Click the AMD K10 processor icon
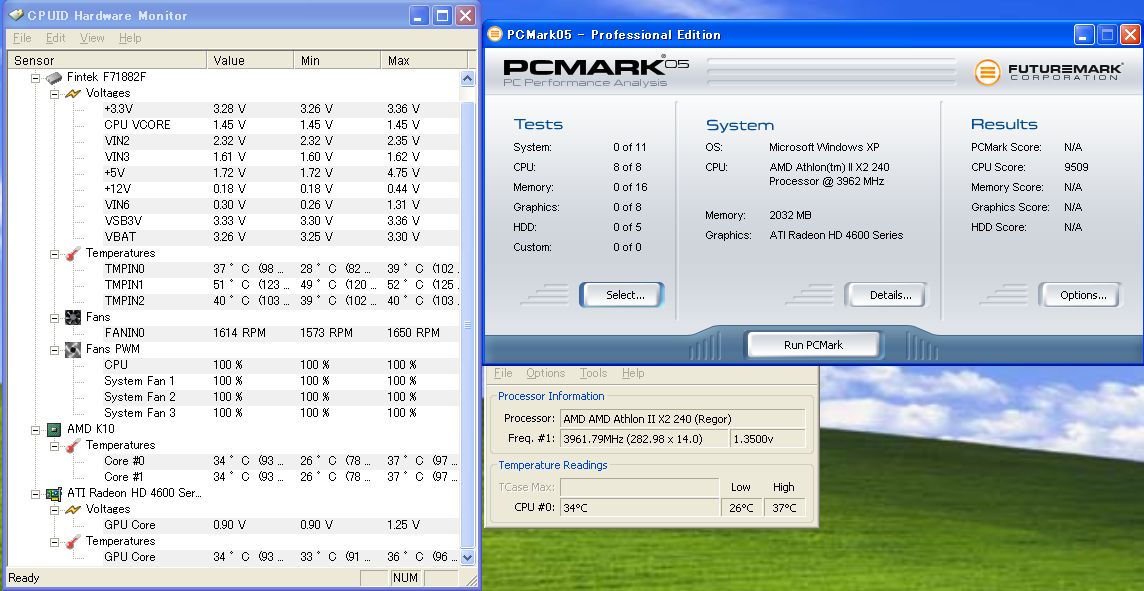Viewport: 1144px width, 591px height. 54,430
